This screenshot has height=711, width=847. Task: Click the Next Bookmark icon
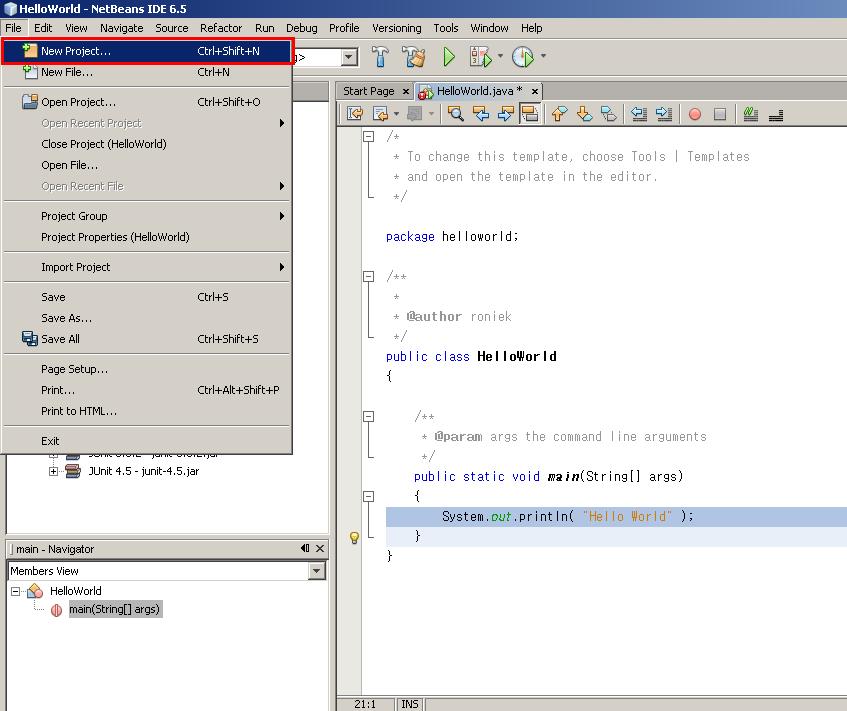[x=584, y=113]
